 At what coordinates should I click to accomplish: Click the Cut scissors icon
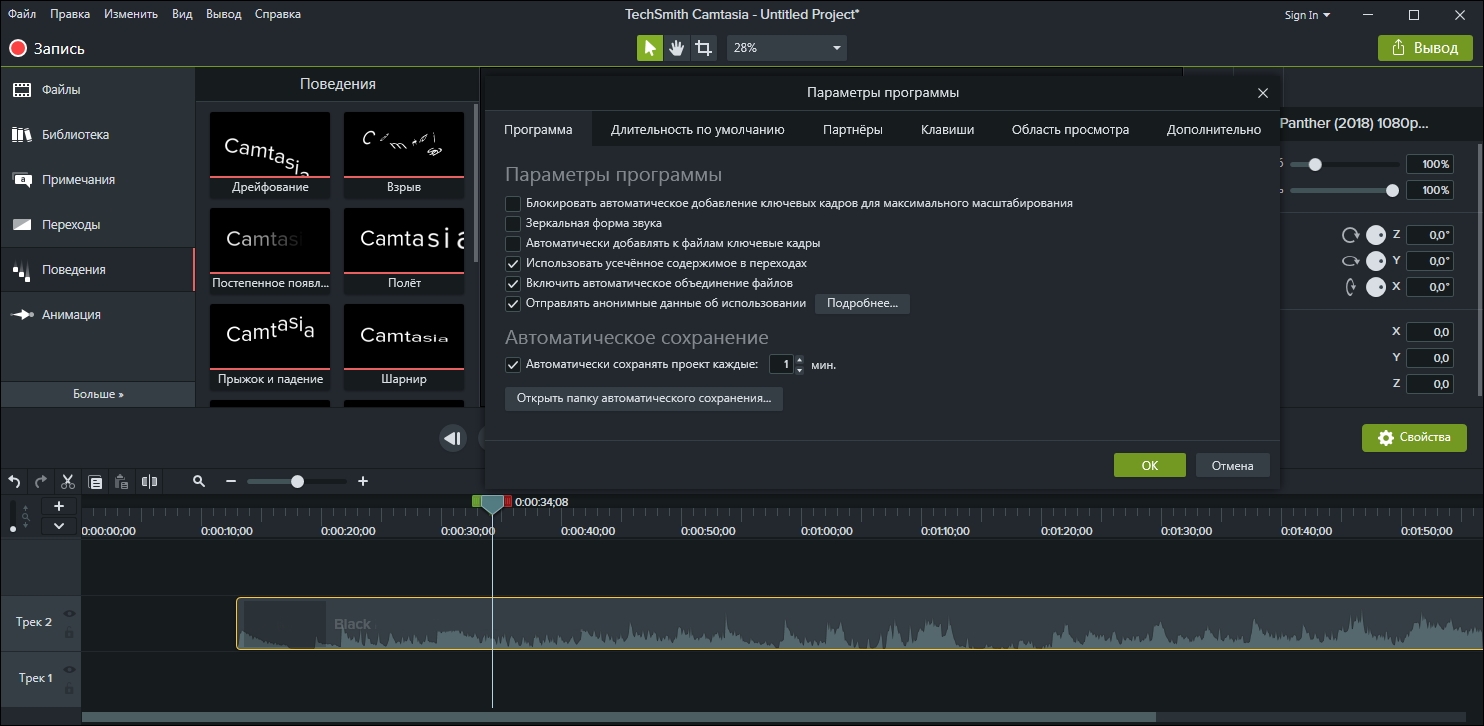[68, 481]
